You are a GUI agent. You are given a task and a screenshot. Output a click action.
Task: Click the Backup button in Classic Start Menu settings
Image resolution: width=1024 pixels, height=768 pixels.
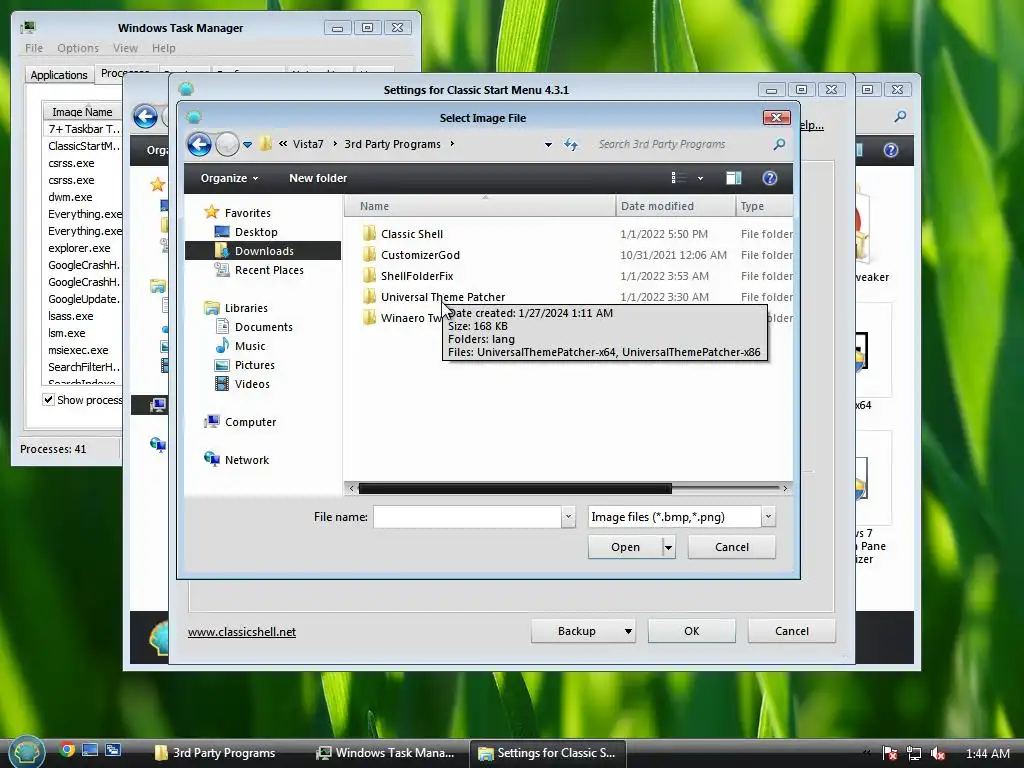583,631
